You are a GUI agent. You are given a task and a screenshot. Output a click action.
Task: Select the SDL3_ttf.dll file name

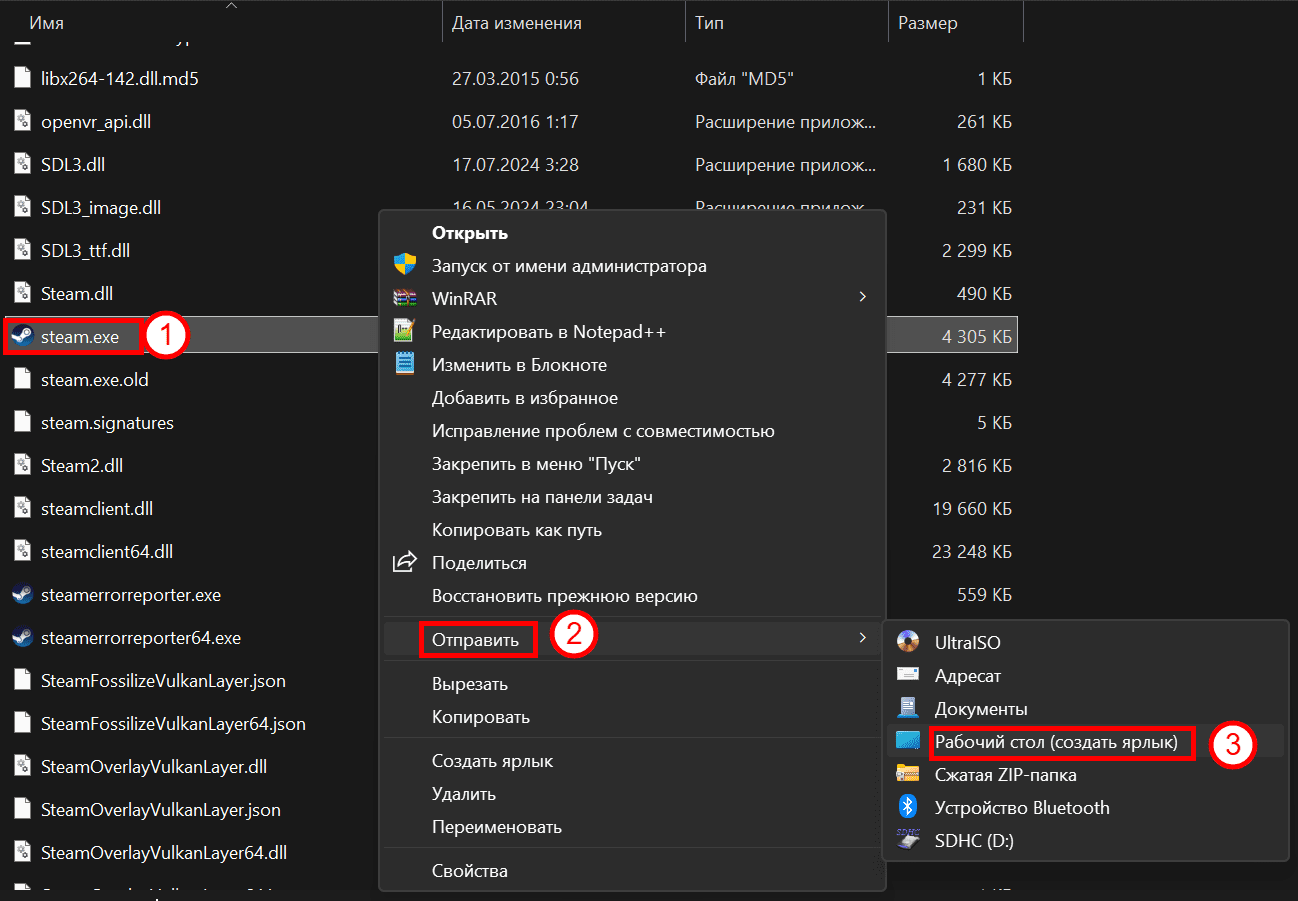pyautogui.click(x=86, y=250)
